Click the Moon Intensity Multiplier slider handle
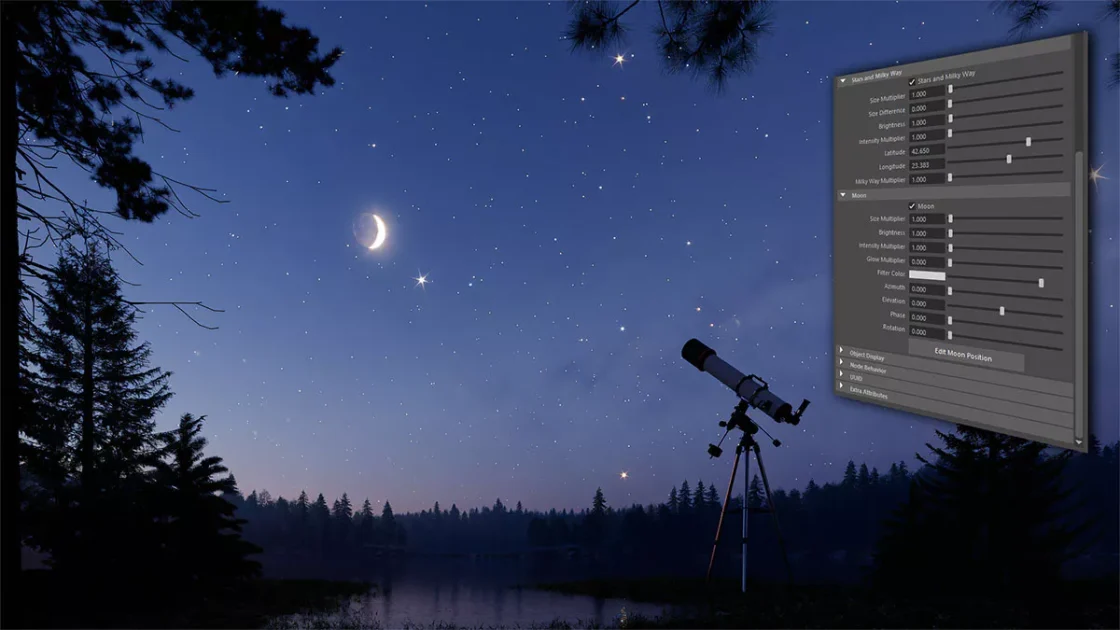Viewport: 1120px width, 630px height. [x=950, y=247]
